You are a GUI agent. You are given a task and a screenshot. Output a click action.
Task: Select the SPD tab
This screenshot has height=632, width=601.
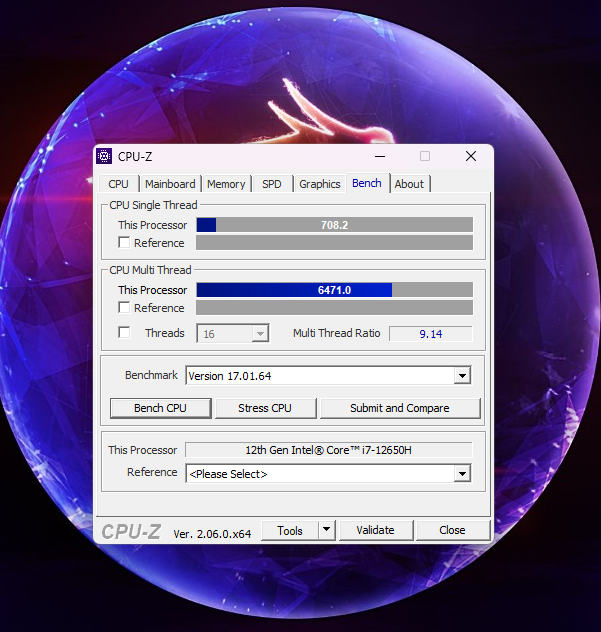(272, 184)
